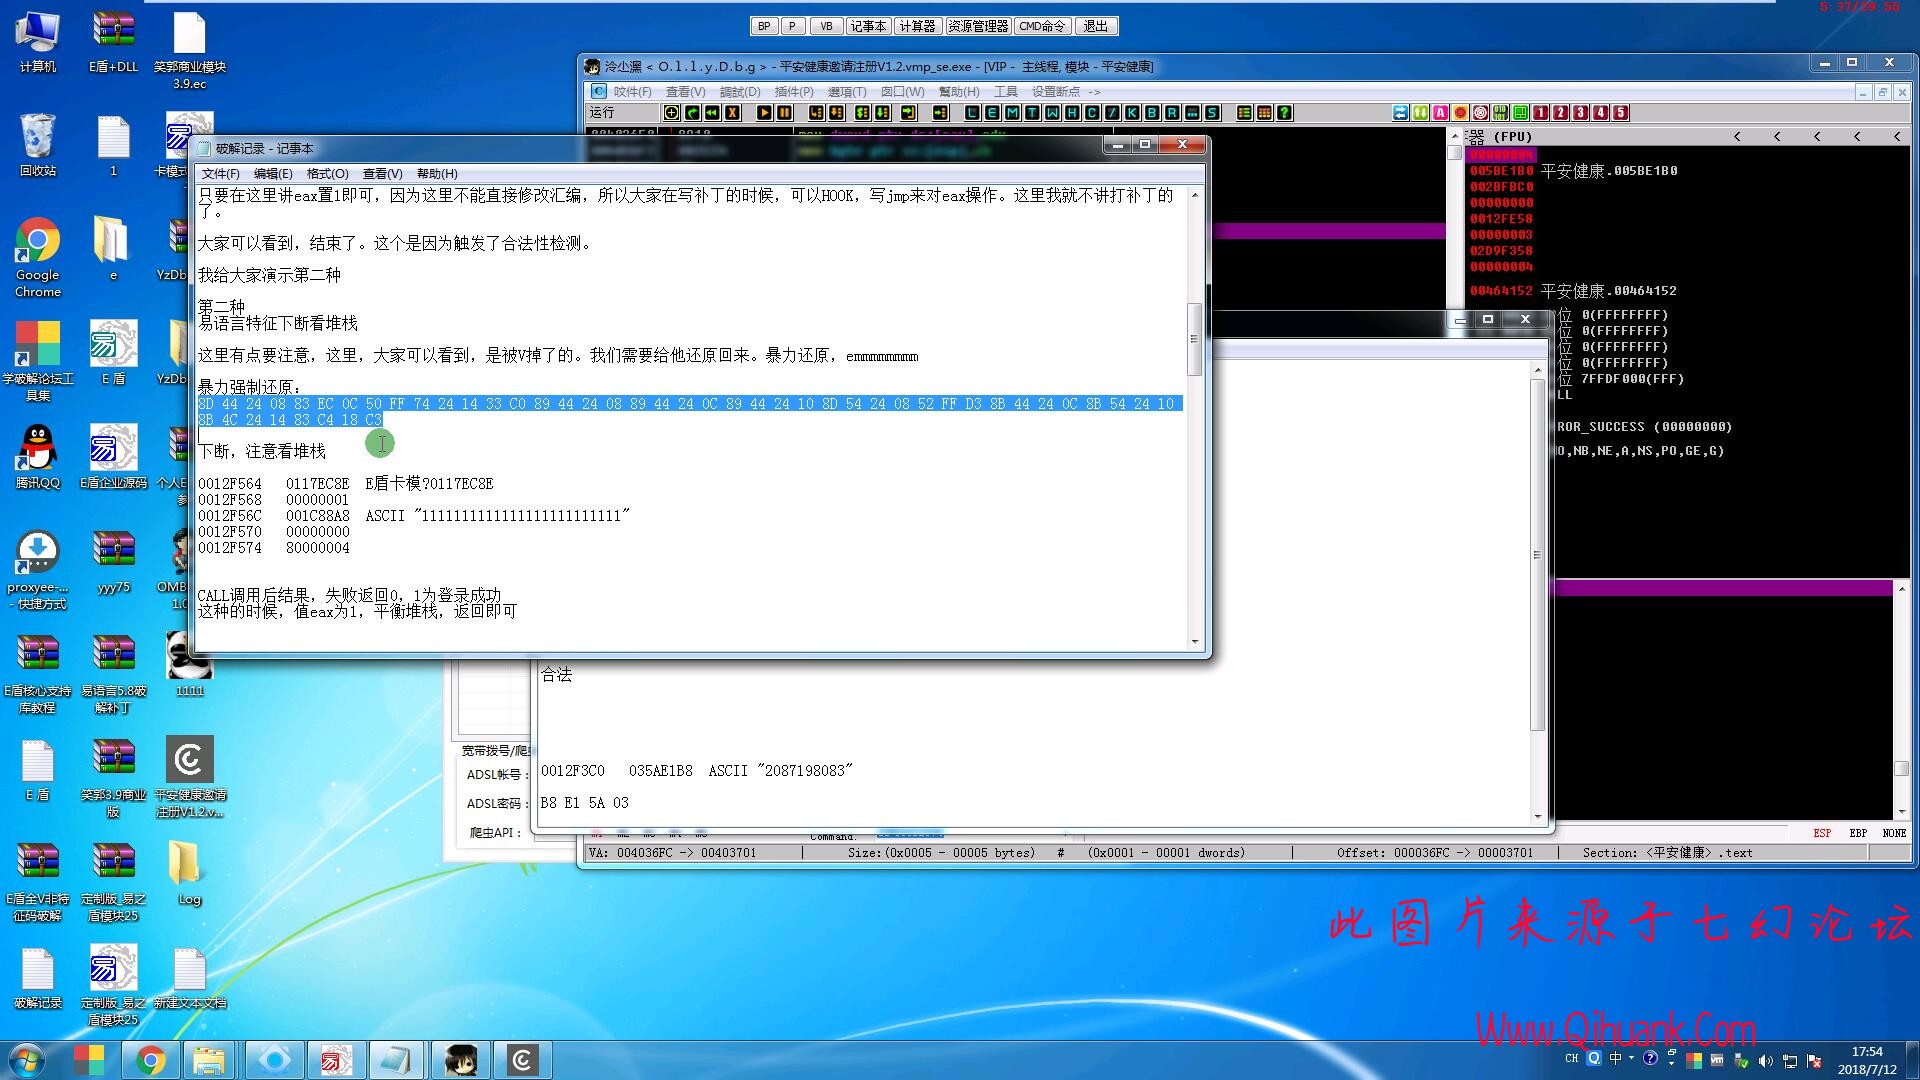Click the BP button in top bar

[764, 26]
